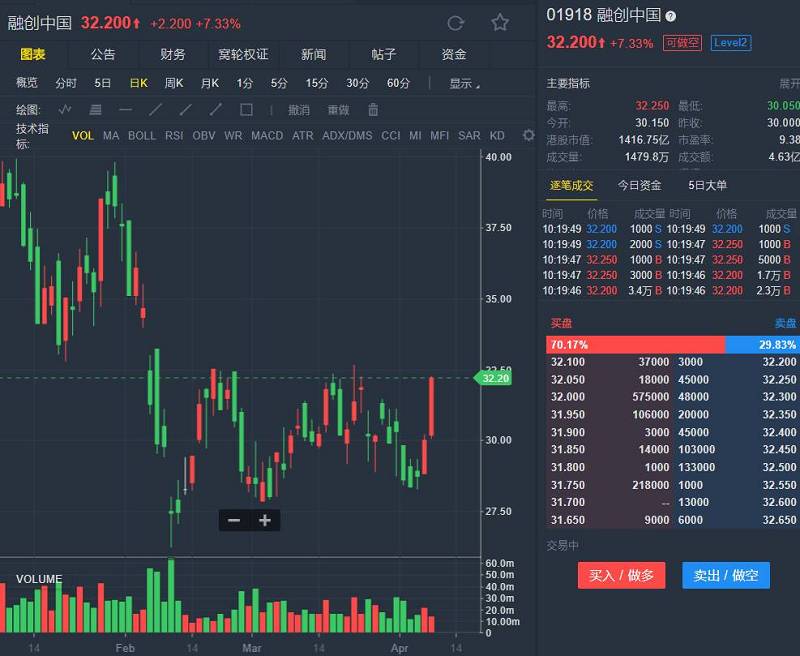The width and height of the screenshot is (800, 656).
Task: Toggle the VOL indicator
Action: (x=83, y=136)
